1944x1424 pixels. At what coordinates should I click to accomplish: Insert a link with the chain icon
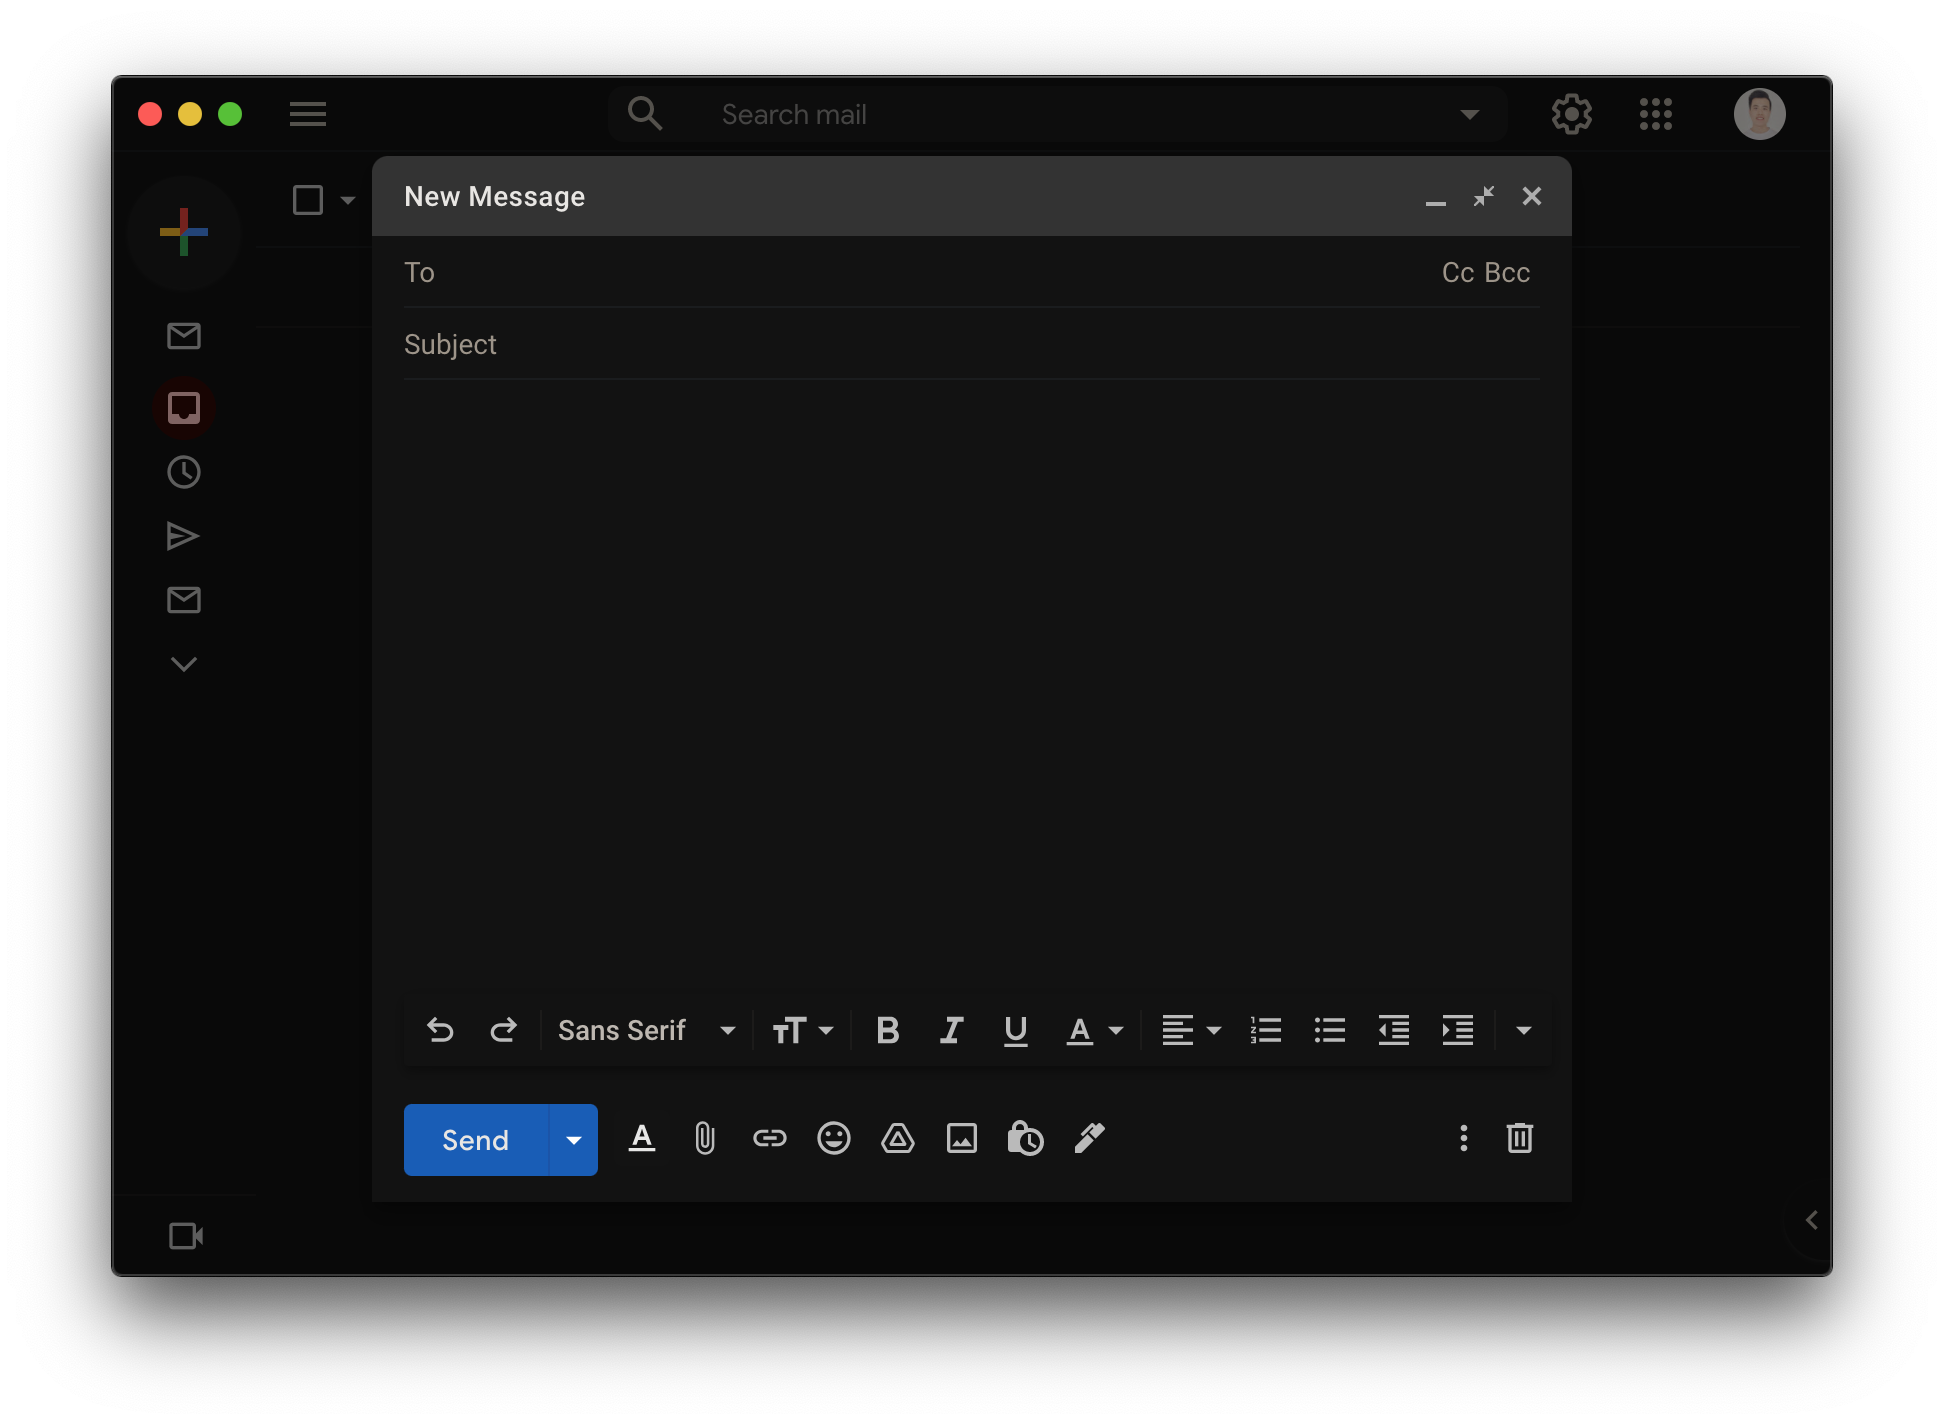769,1138
